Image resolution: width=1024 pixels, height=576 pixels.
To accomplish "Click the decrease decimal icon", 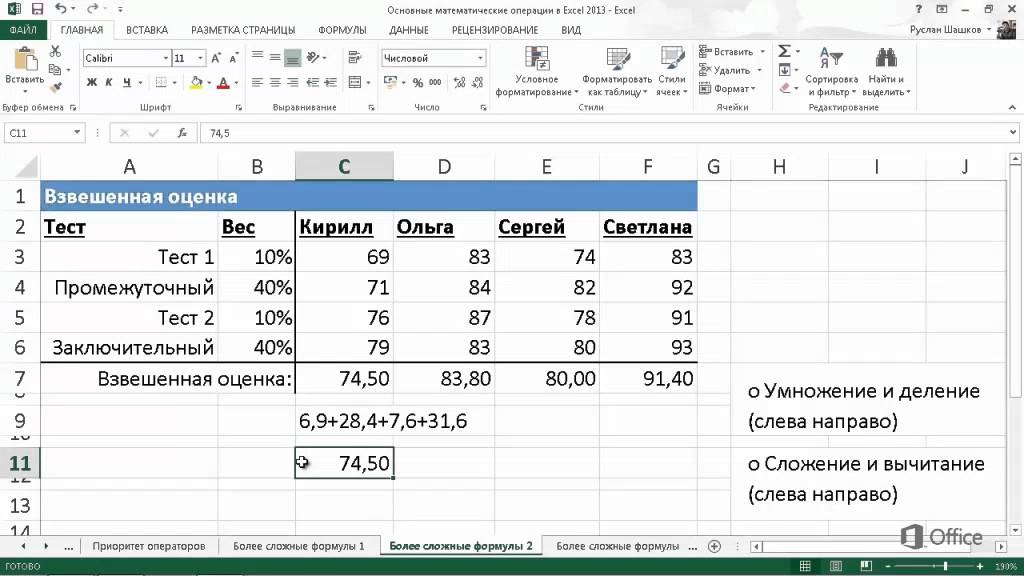I will pyautogui.click(x=477, y=82).
